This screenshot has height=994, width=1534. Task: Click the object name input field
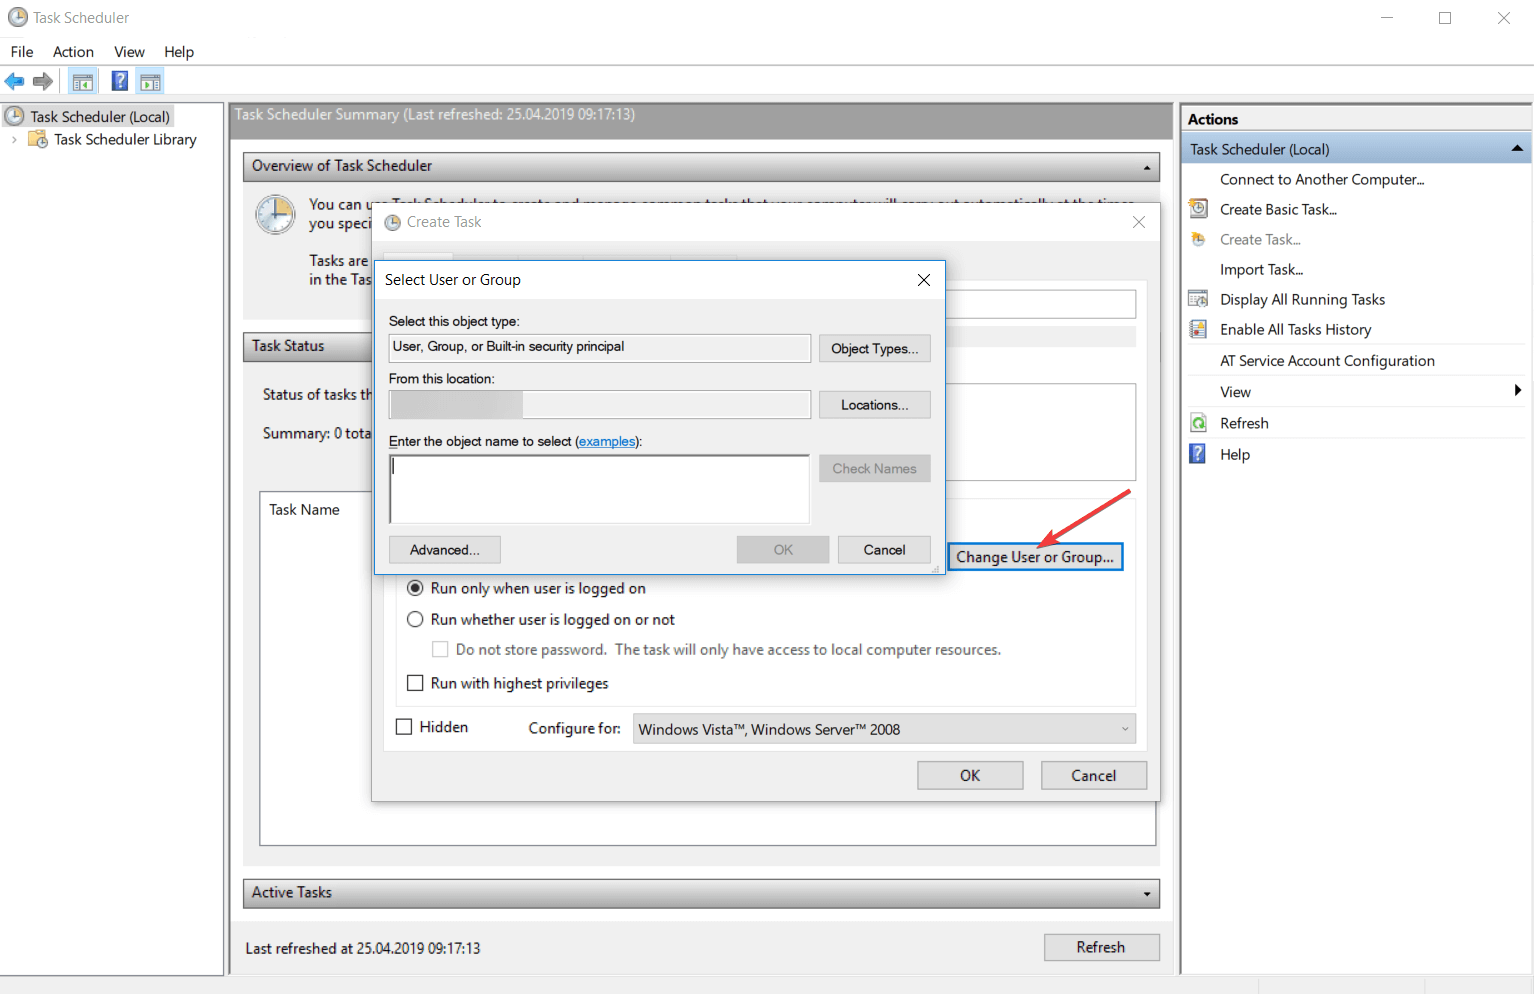[x=598, y=488]
